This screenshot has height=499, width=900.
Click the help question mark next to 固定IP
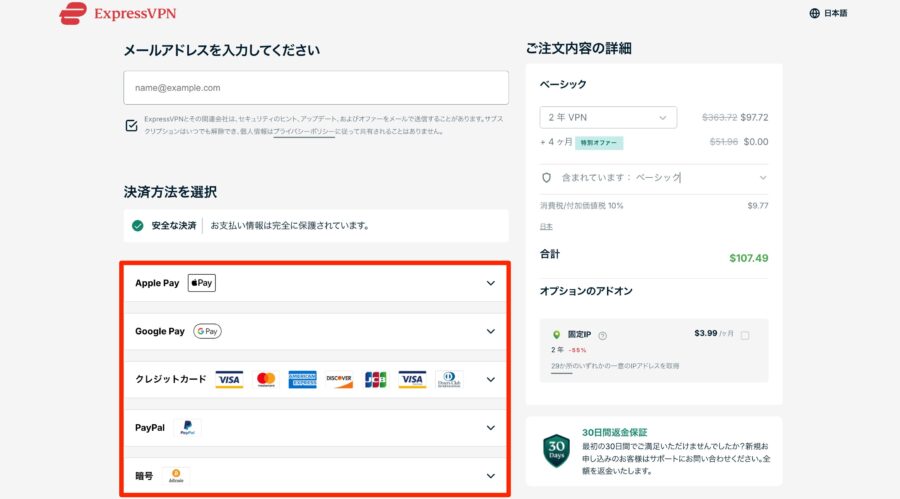pyautogui.click(x=602, y=335)
